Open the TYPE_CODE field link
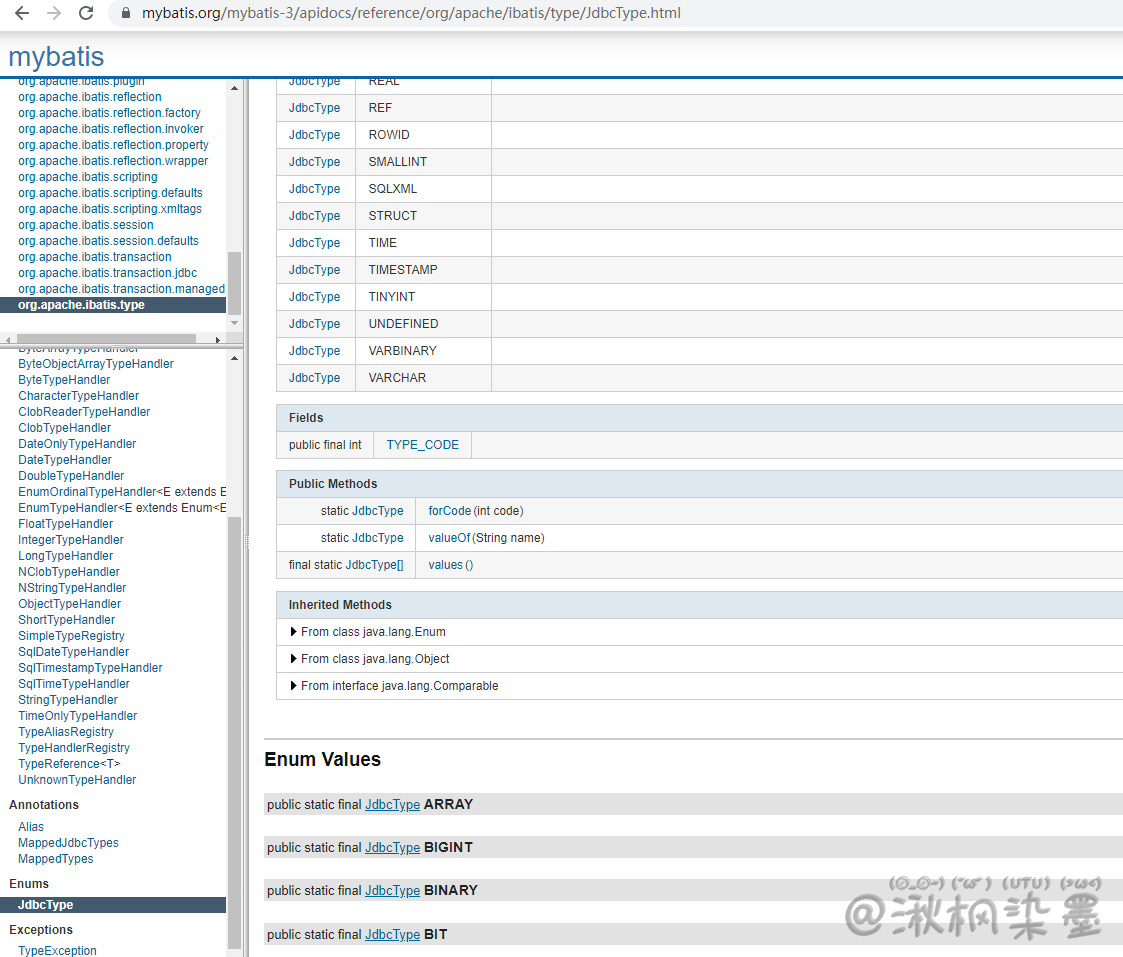The image size is (1123, 957). [x=422, y=445]
